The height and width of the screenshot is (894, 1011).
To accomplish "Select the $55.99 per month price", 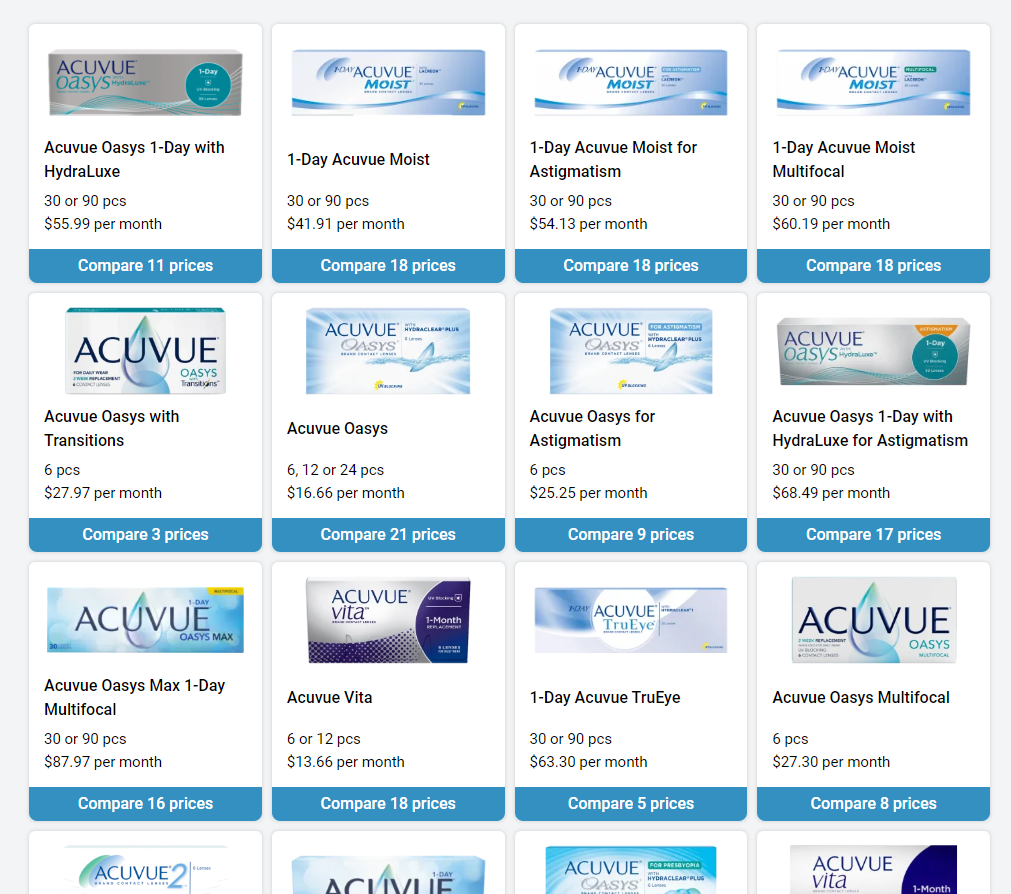I will point(103,224).
